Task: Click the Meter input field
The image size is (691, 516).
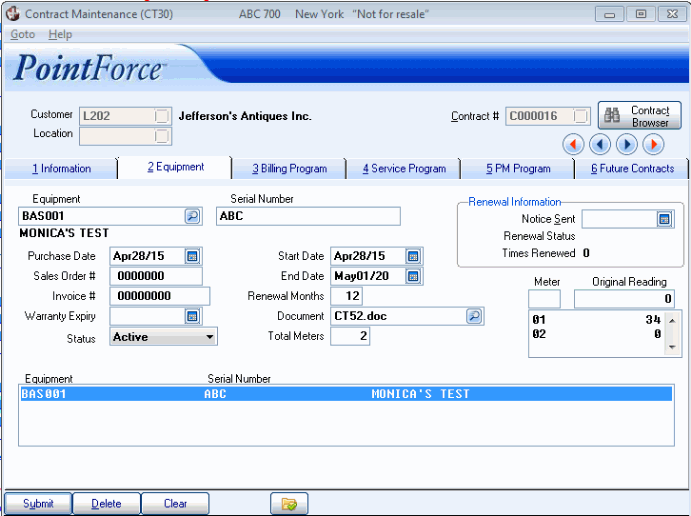Action: [544, 299]
